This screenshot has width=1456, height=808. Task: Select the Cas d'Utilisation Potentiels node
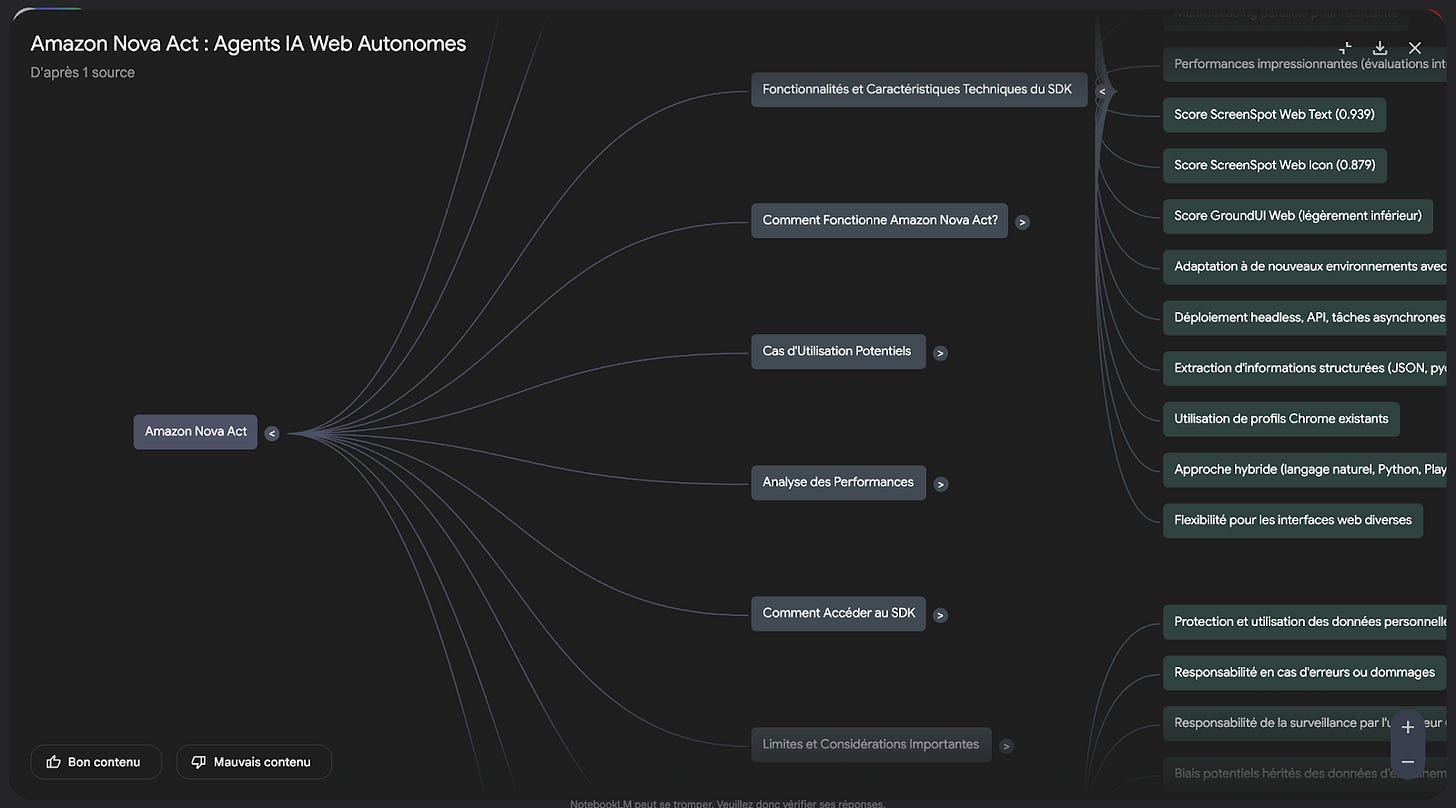click(838, 352)
